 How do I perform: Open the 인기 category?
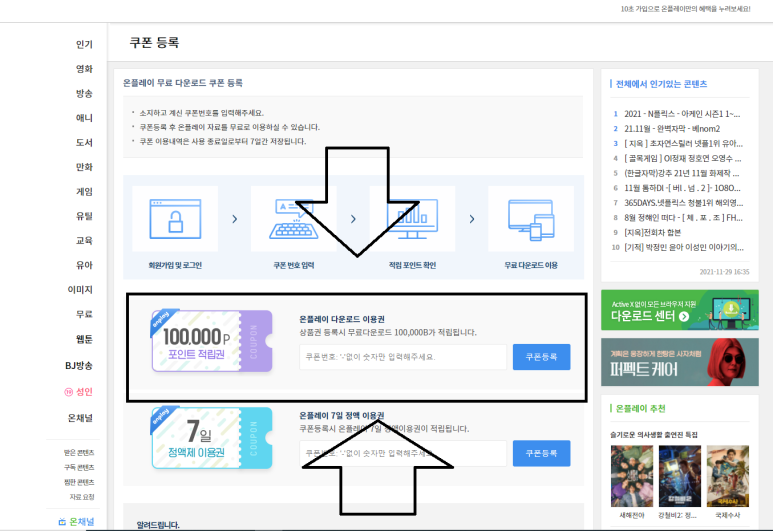(84, 44)
